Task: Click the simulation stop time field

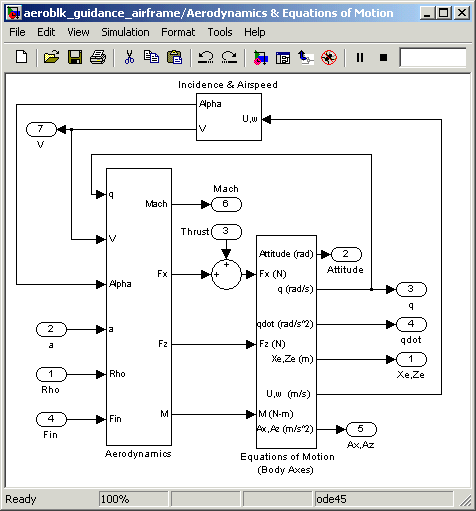Action: click(433, 58)
